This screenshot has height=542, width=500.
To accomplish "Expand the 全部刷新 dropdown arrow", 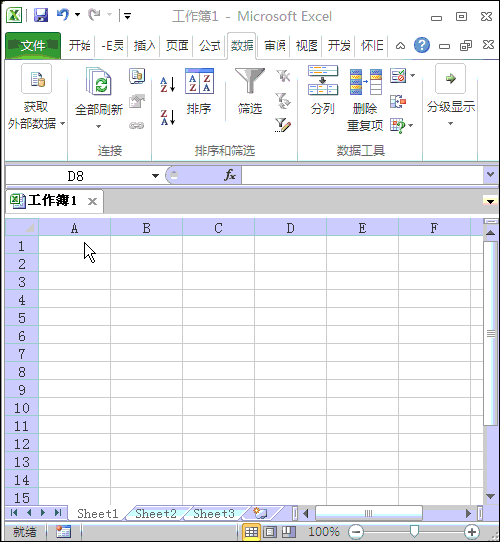I will pos(99,126).
